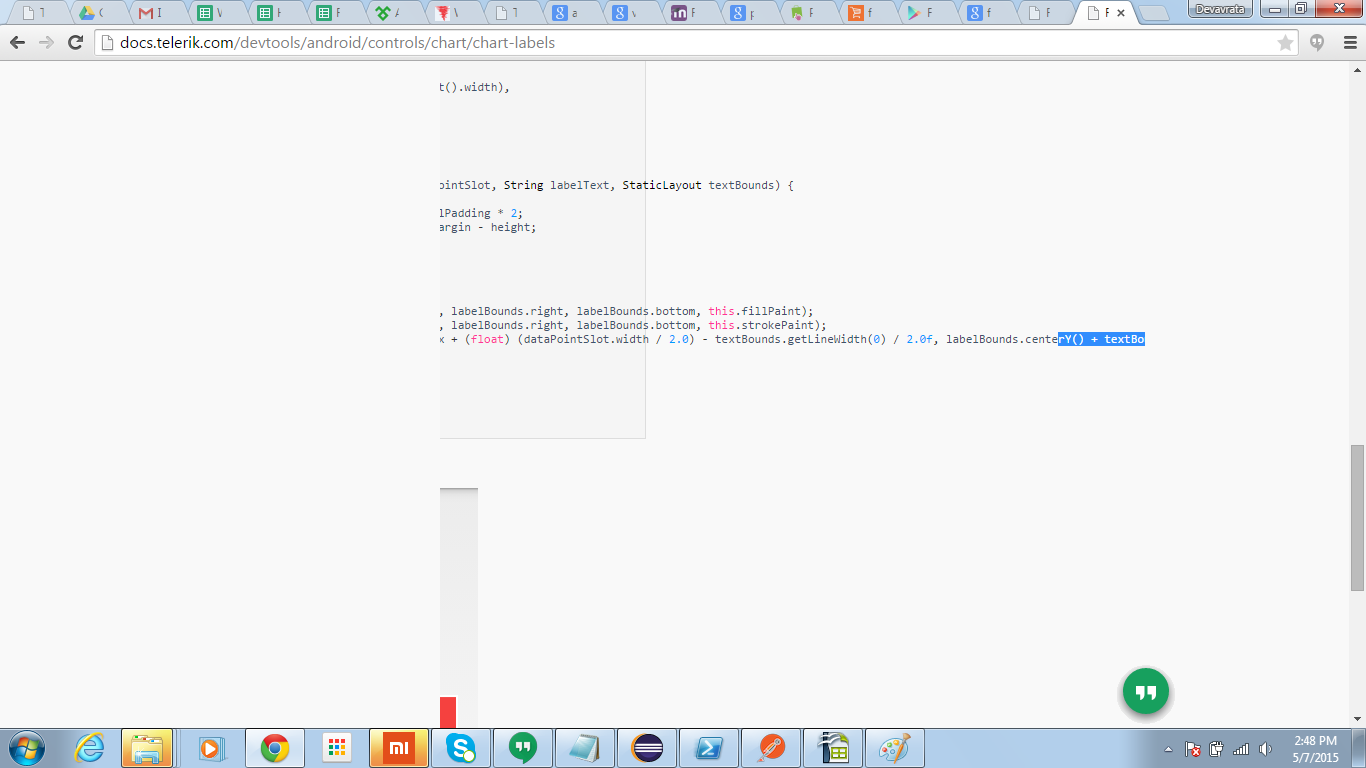Image resolution: width=1366 pixels, height=768 pixels.
Task: Open a new browser tab
Action: pyautogui.click(x=1154, y=14)
